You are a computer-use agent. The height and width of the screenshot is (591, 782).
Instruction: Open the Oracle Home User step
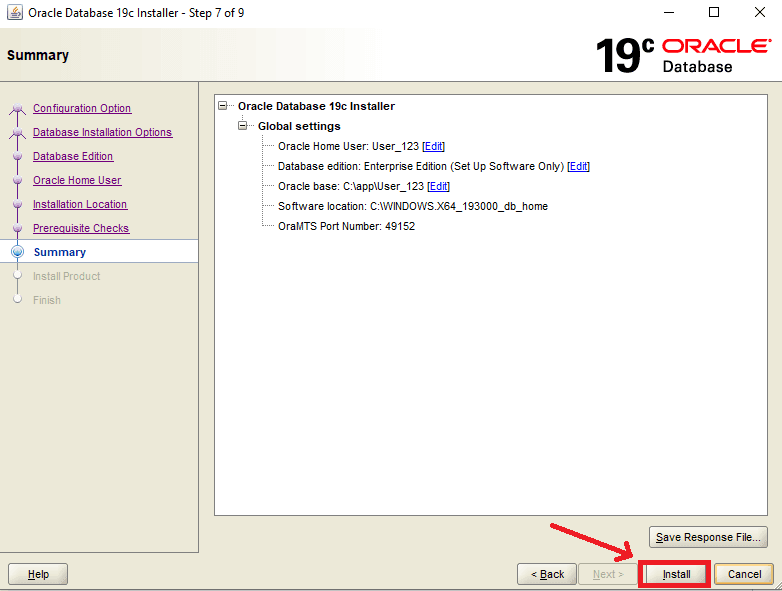point(77,180)
